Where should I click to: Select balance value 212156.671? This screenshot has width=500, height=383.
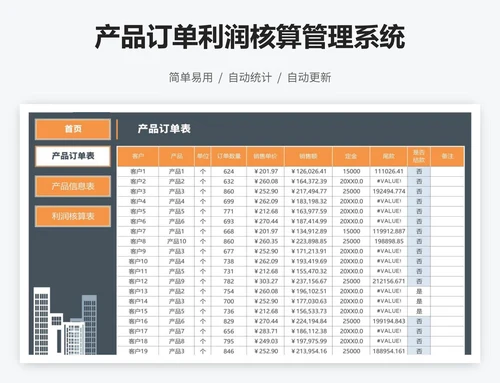[389, 281]
